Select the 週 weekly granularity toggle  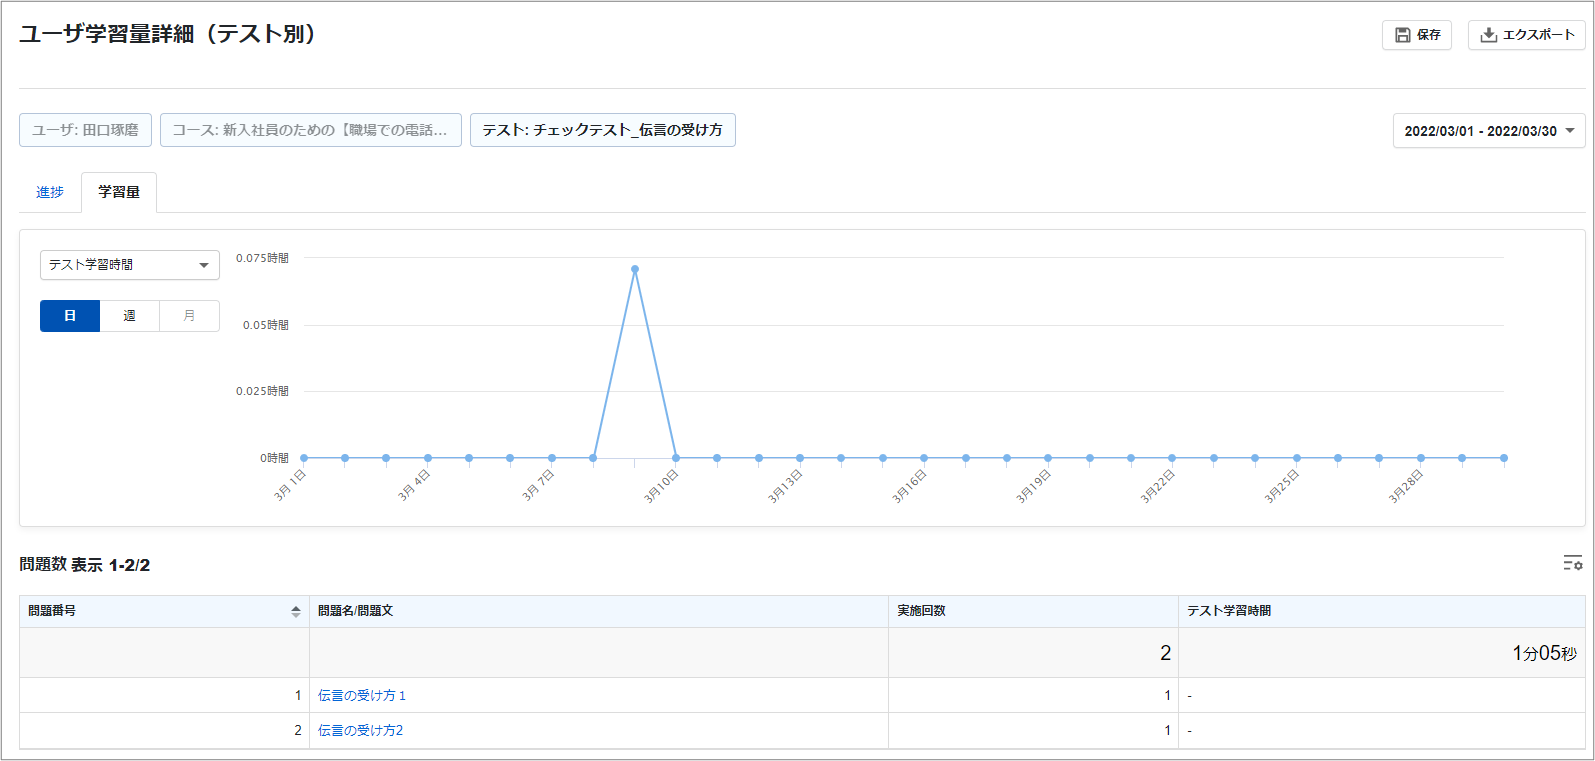click(130, 316)
